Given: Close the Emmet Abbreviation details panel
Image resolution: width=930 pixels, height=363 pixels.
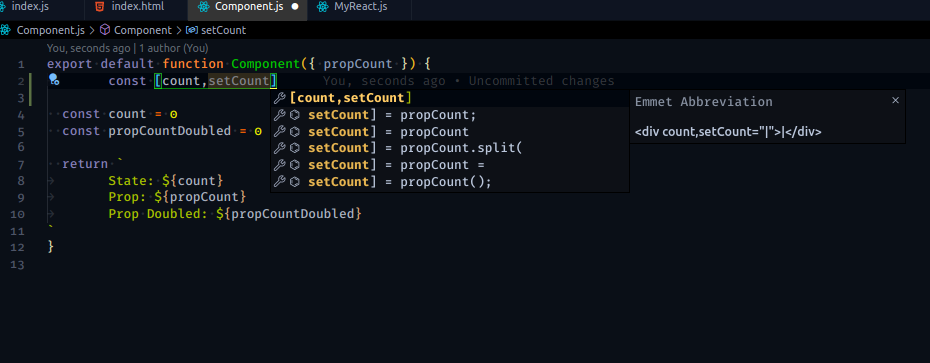Looking at the screenshot, I should pos(896,100).
